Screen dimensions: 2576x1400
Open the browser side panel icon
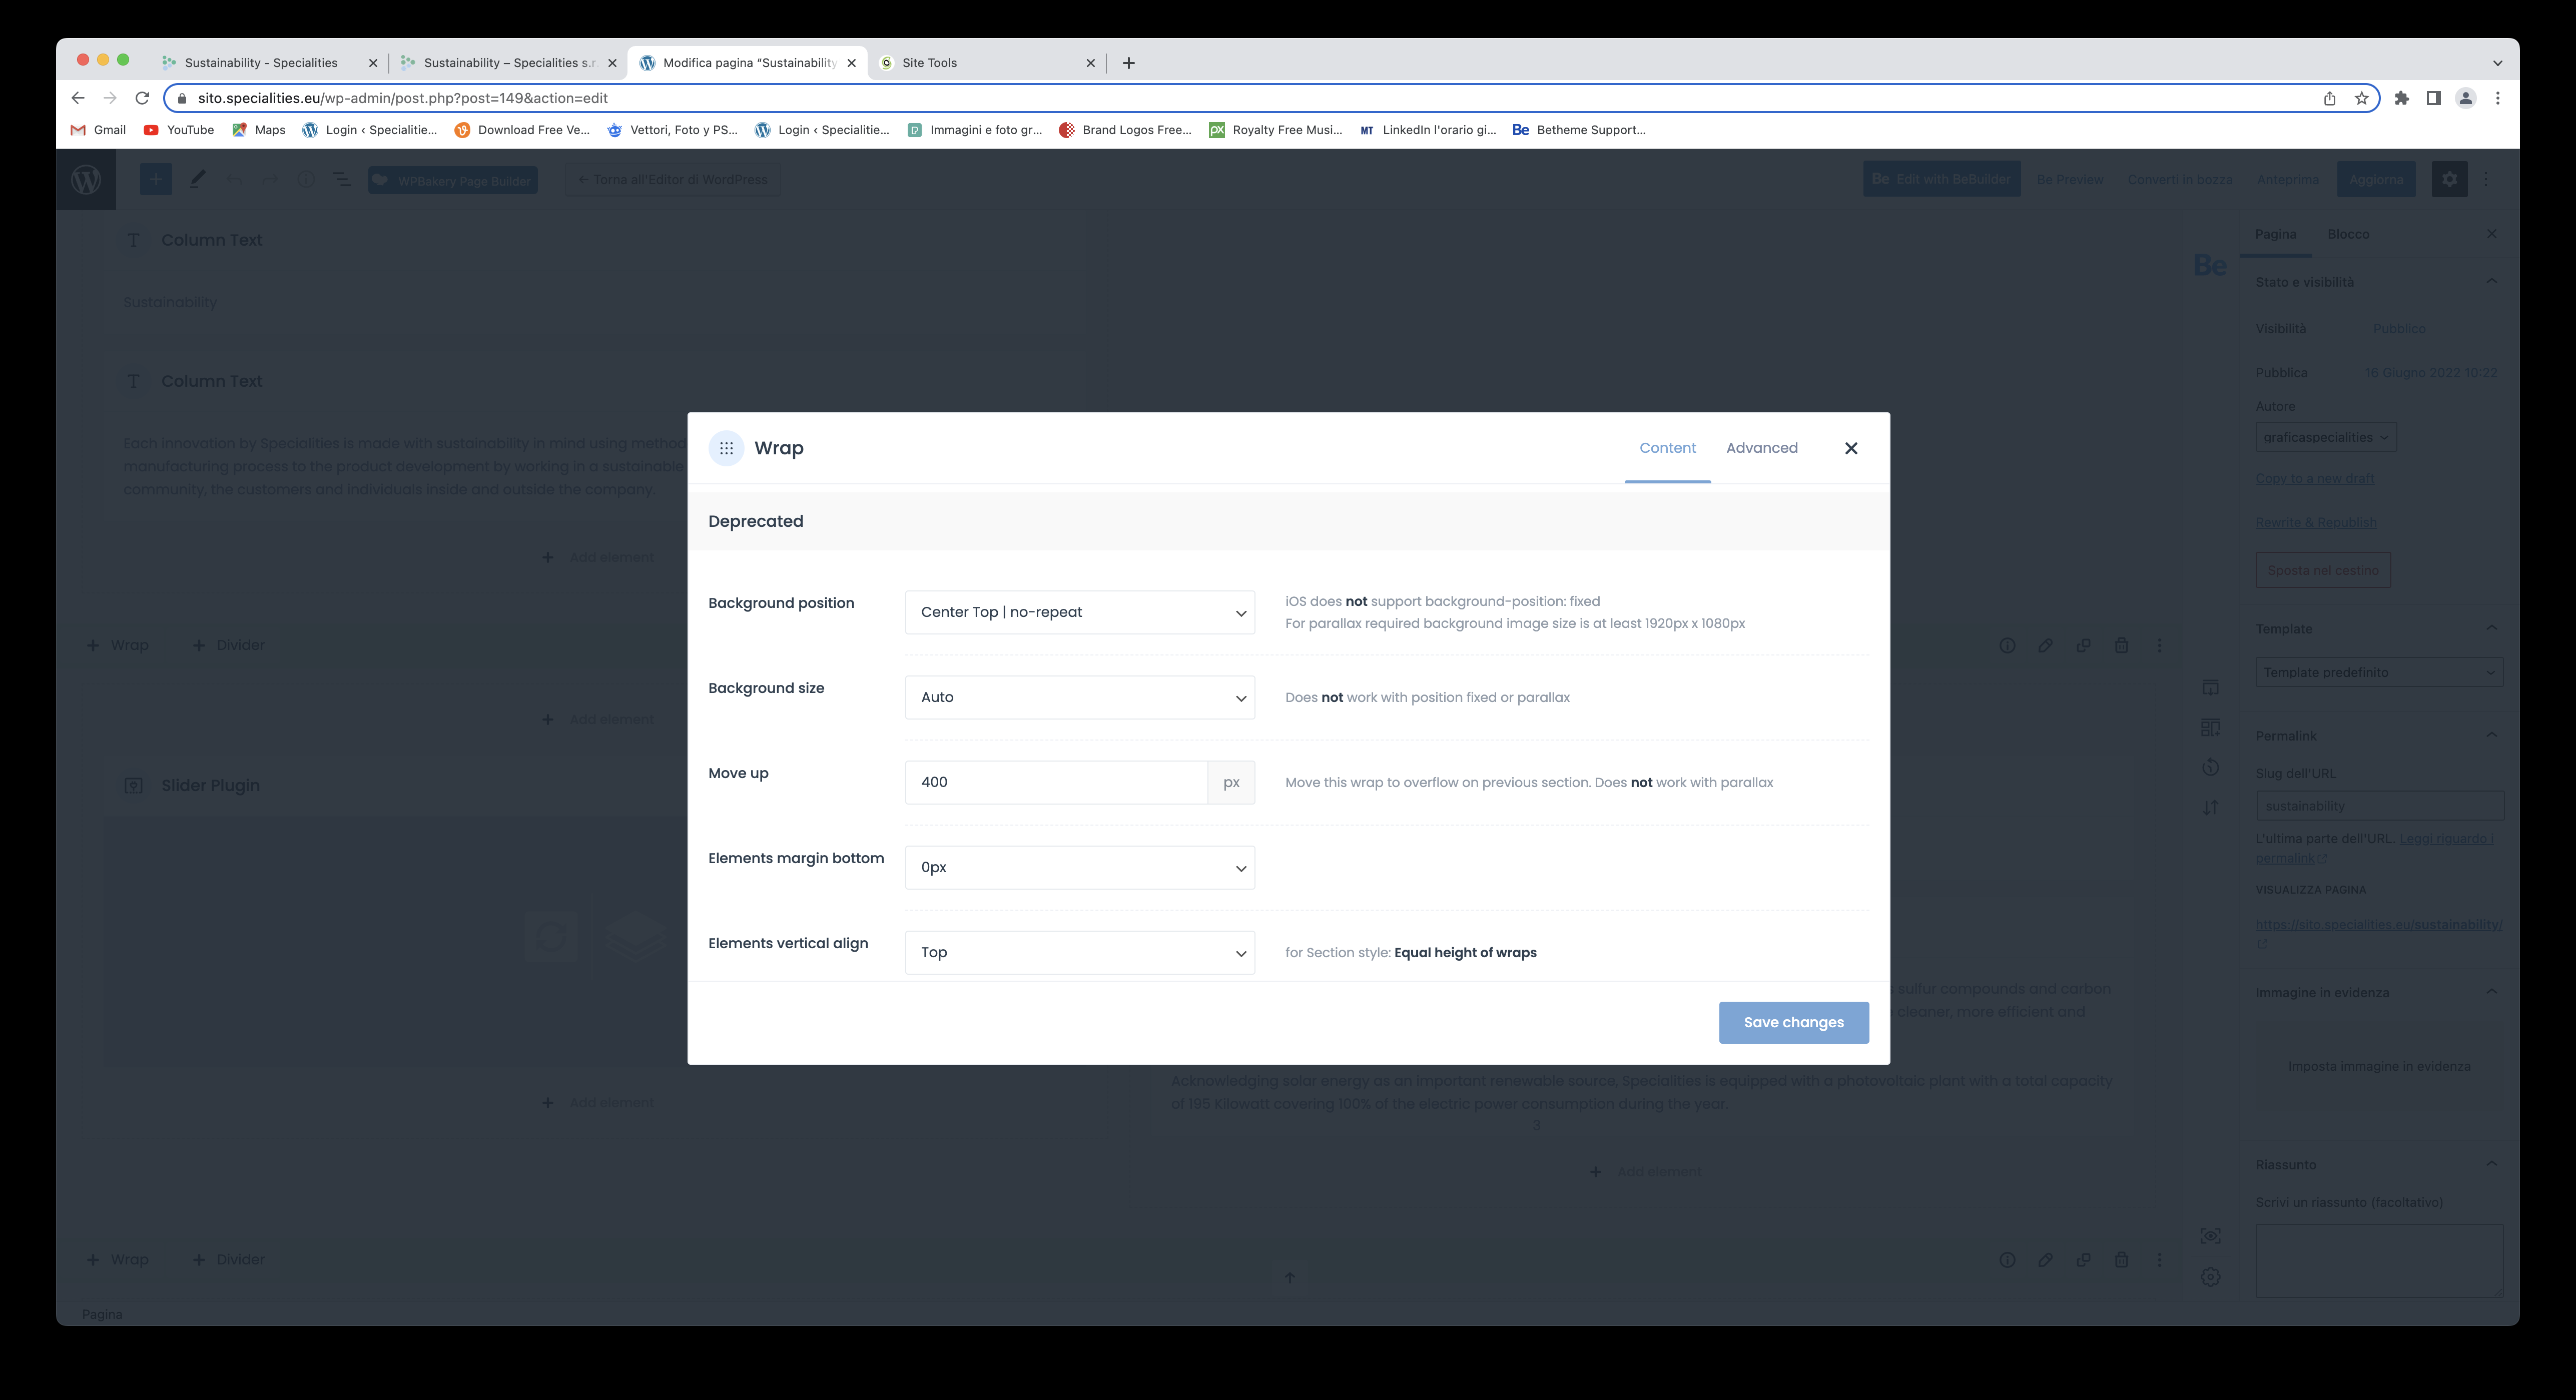[x=2433, y=98]
